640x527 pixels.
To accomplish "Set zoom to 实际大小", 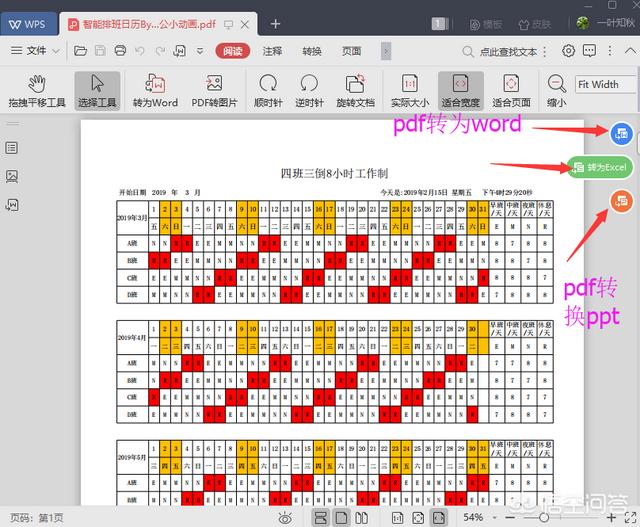I will point(409,91).
